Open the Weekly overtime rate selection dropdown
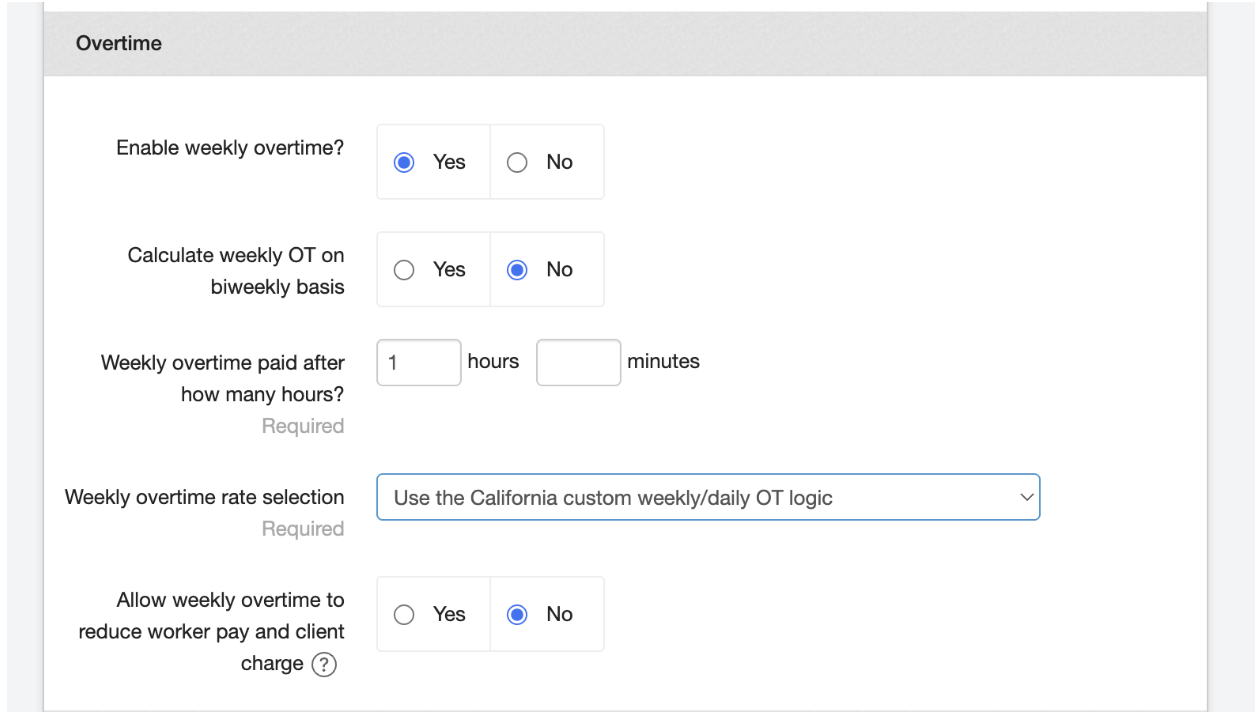The width and height of the screenshot is (1258, 716). pyautogui.click(x=707, y=497)
